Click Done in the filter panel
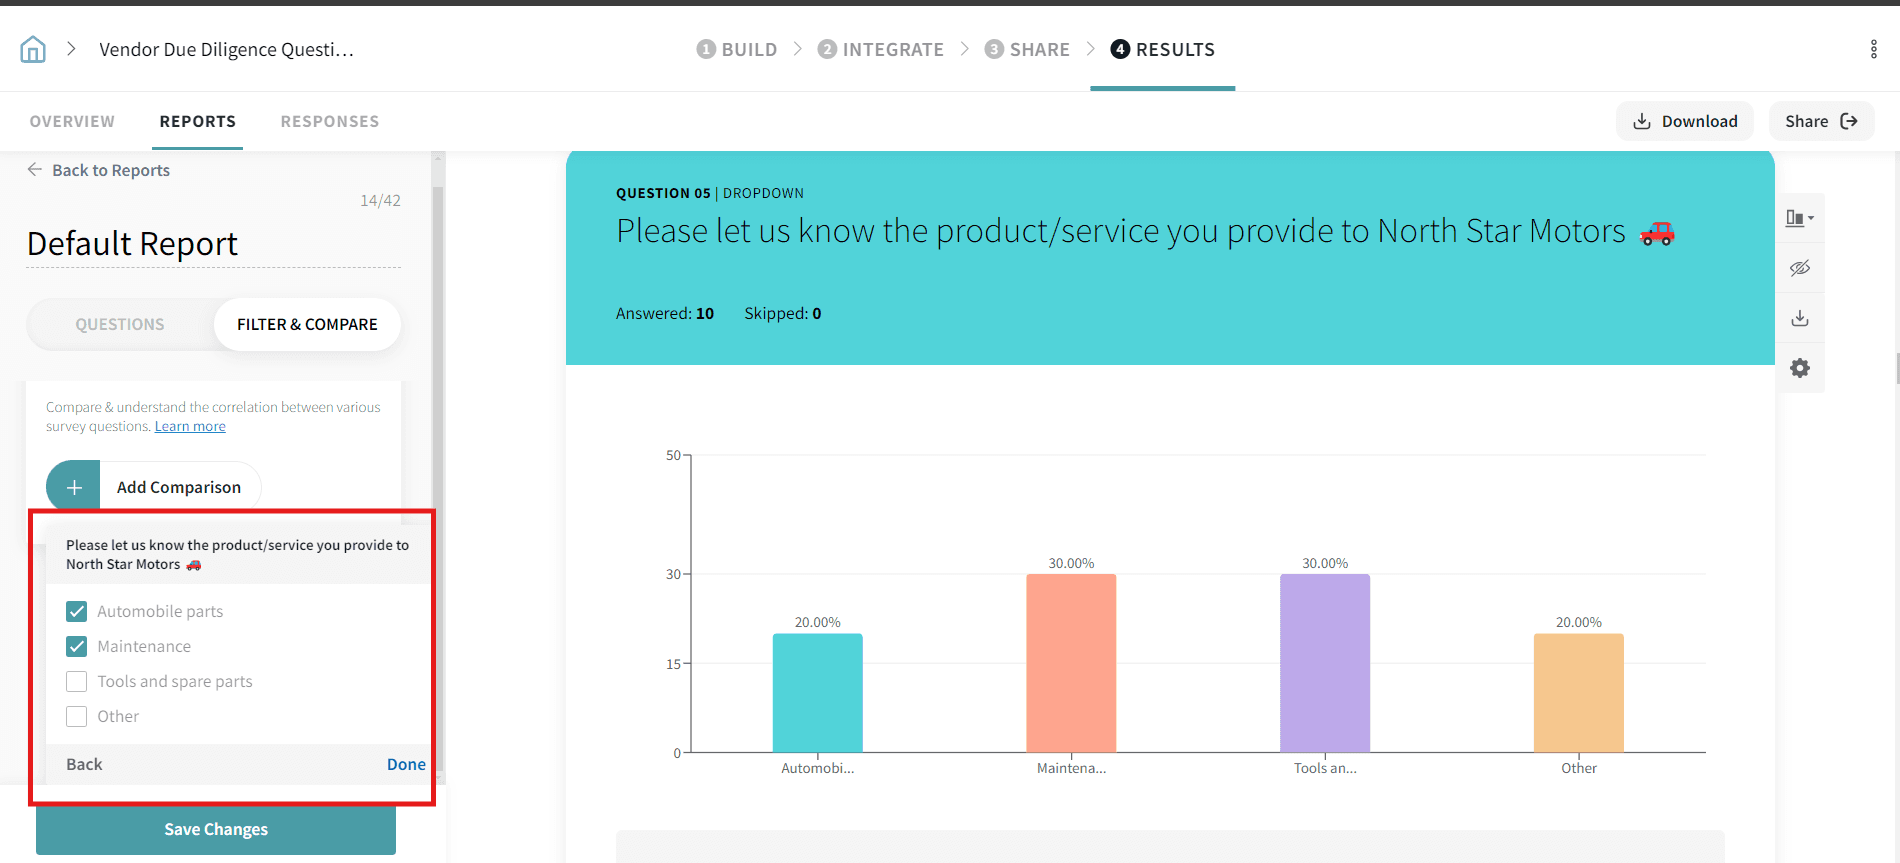Viewport: 1900px width, 863px height. point(406,764)
